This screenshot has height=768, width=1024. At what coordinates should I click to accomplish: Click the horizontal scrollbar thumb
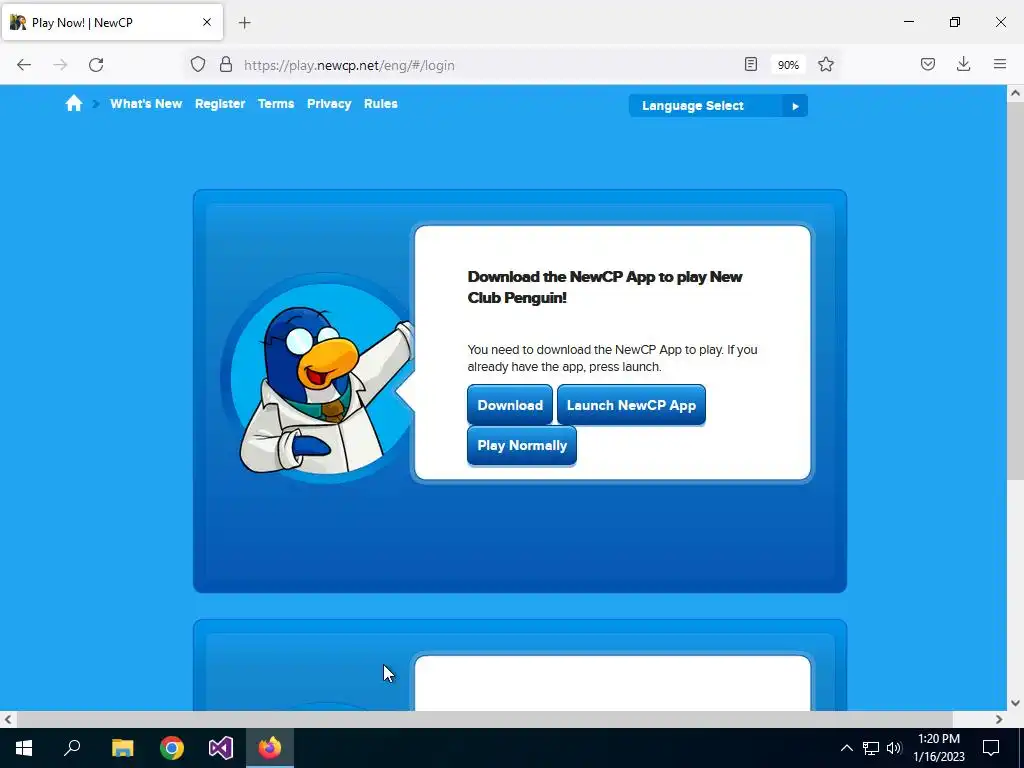pyautogui.click(x=485, y=719)
